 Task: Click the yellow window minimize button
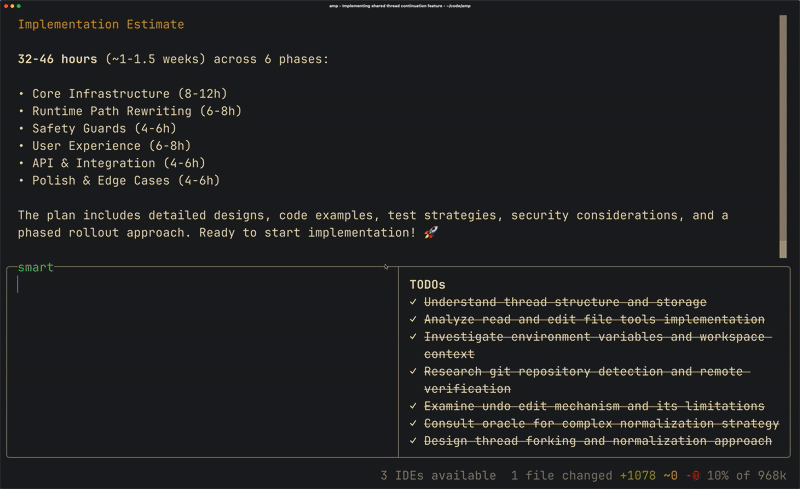click(x=12, y=6)
